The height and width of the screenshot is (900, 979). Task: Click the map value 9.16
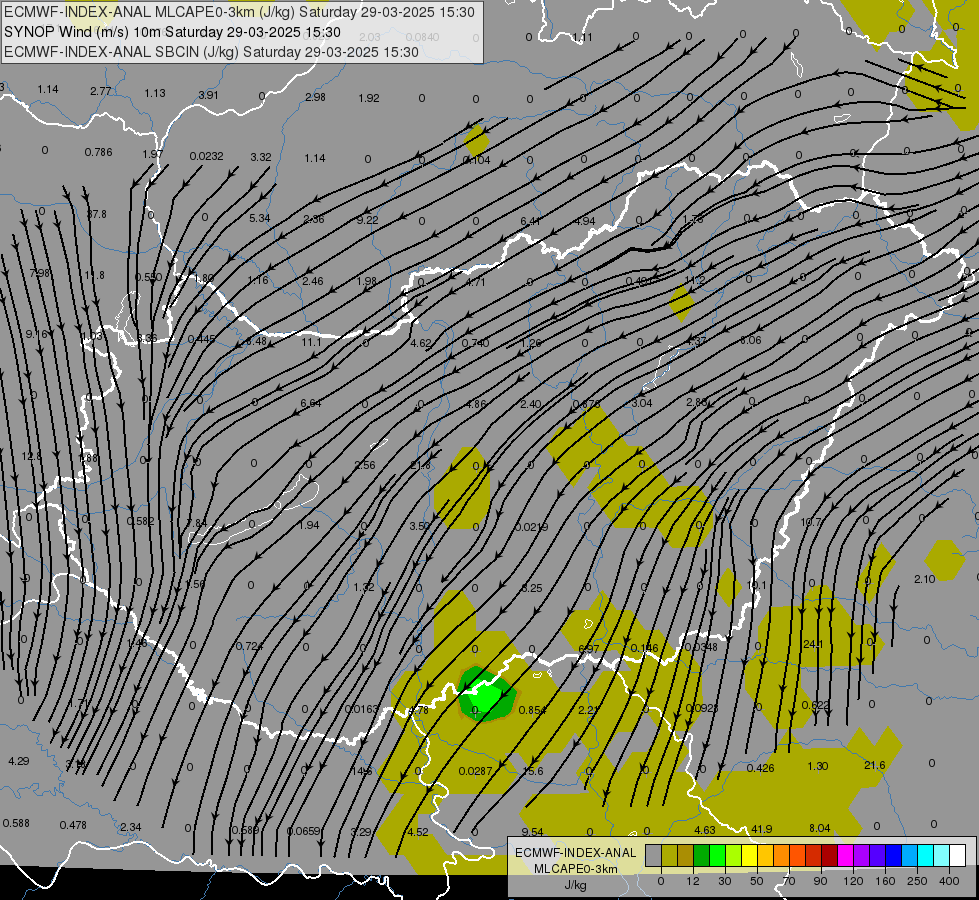[x=36, y=334]
